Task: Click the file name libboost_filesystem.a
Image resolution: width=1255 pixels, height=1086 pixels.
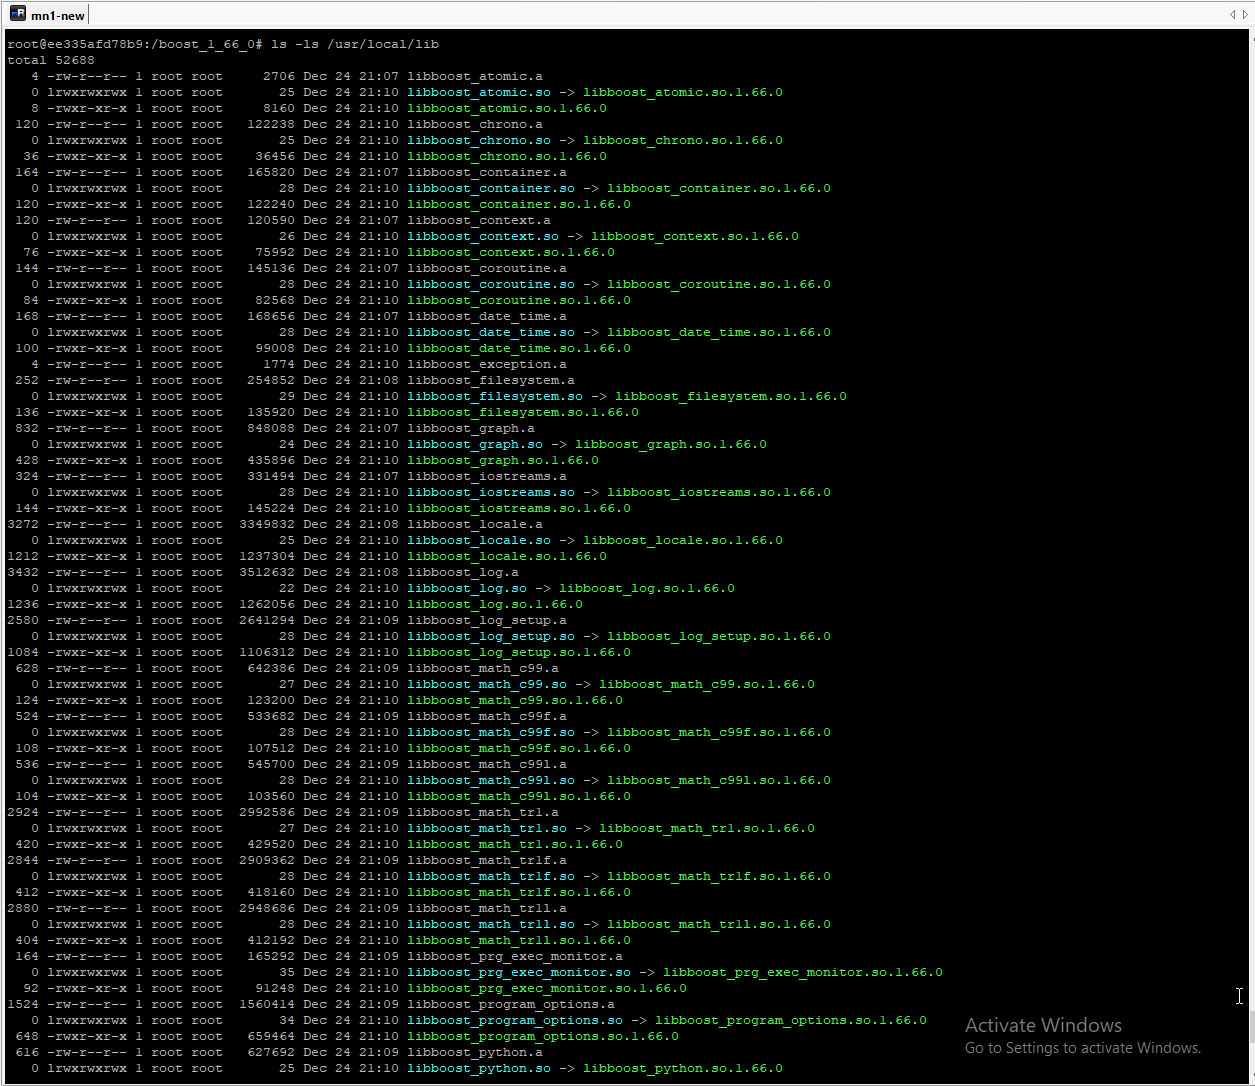Action: (491, 380)
